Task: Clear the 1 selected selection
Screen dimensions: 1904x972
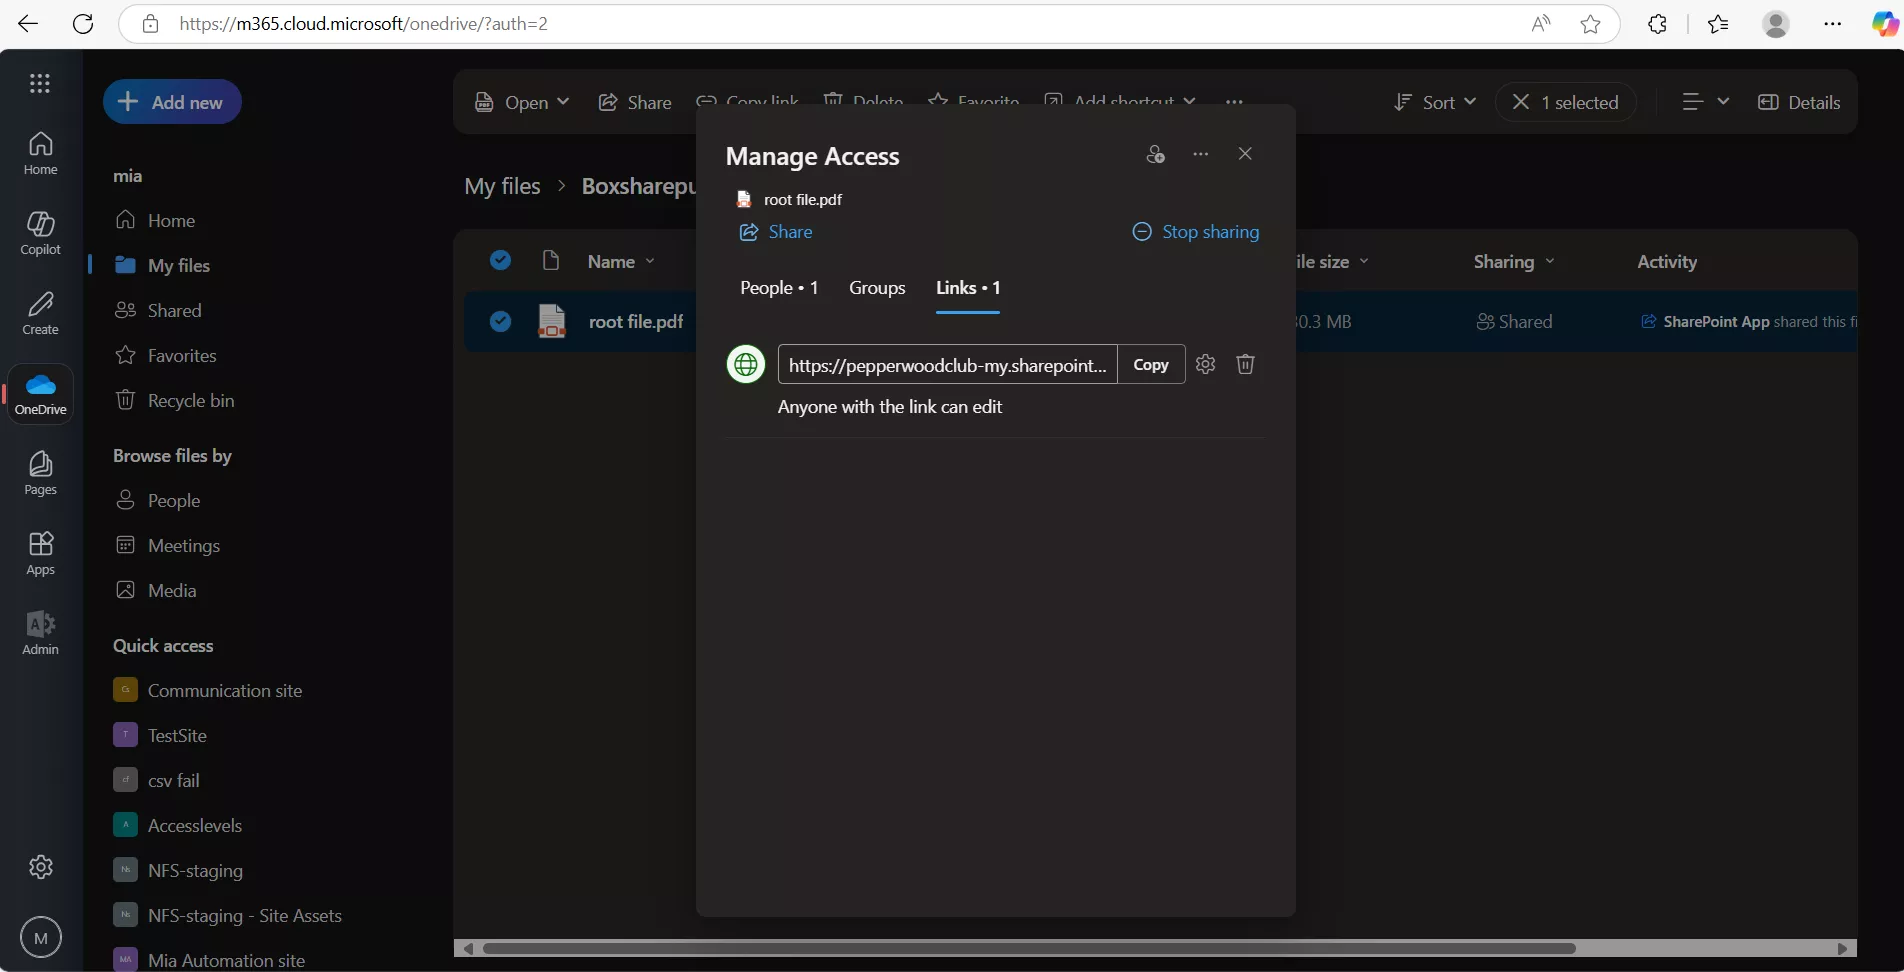Action: pos(1565,102)
